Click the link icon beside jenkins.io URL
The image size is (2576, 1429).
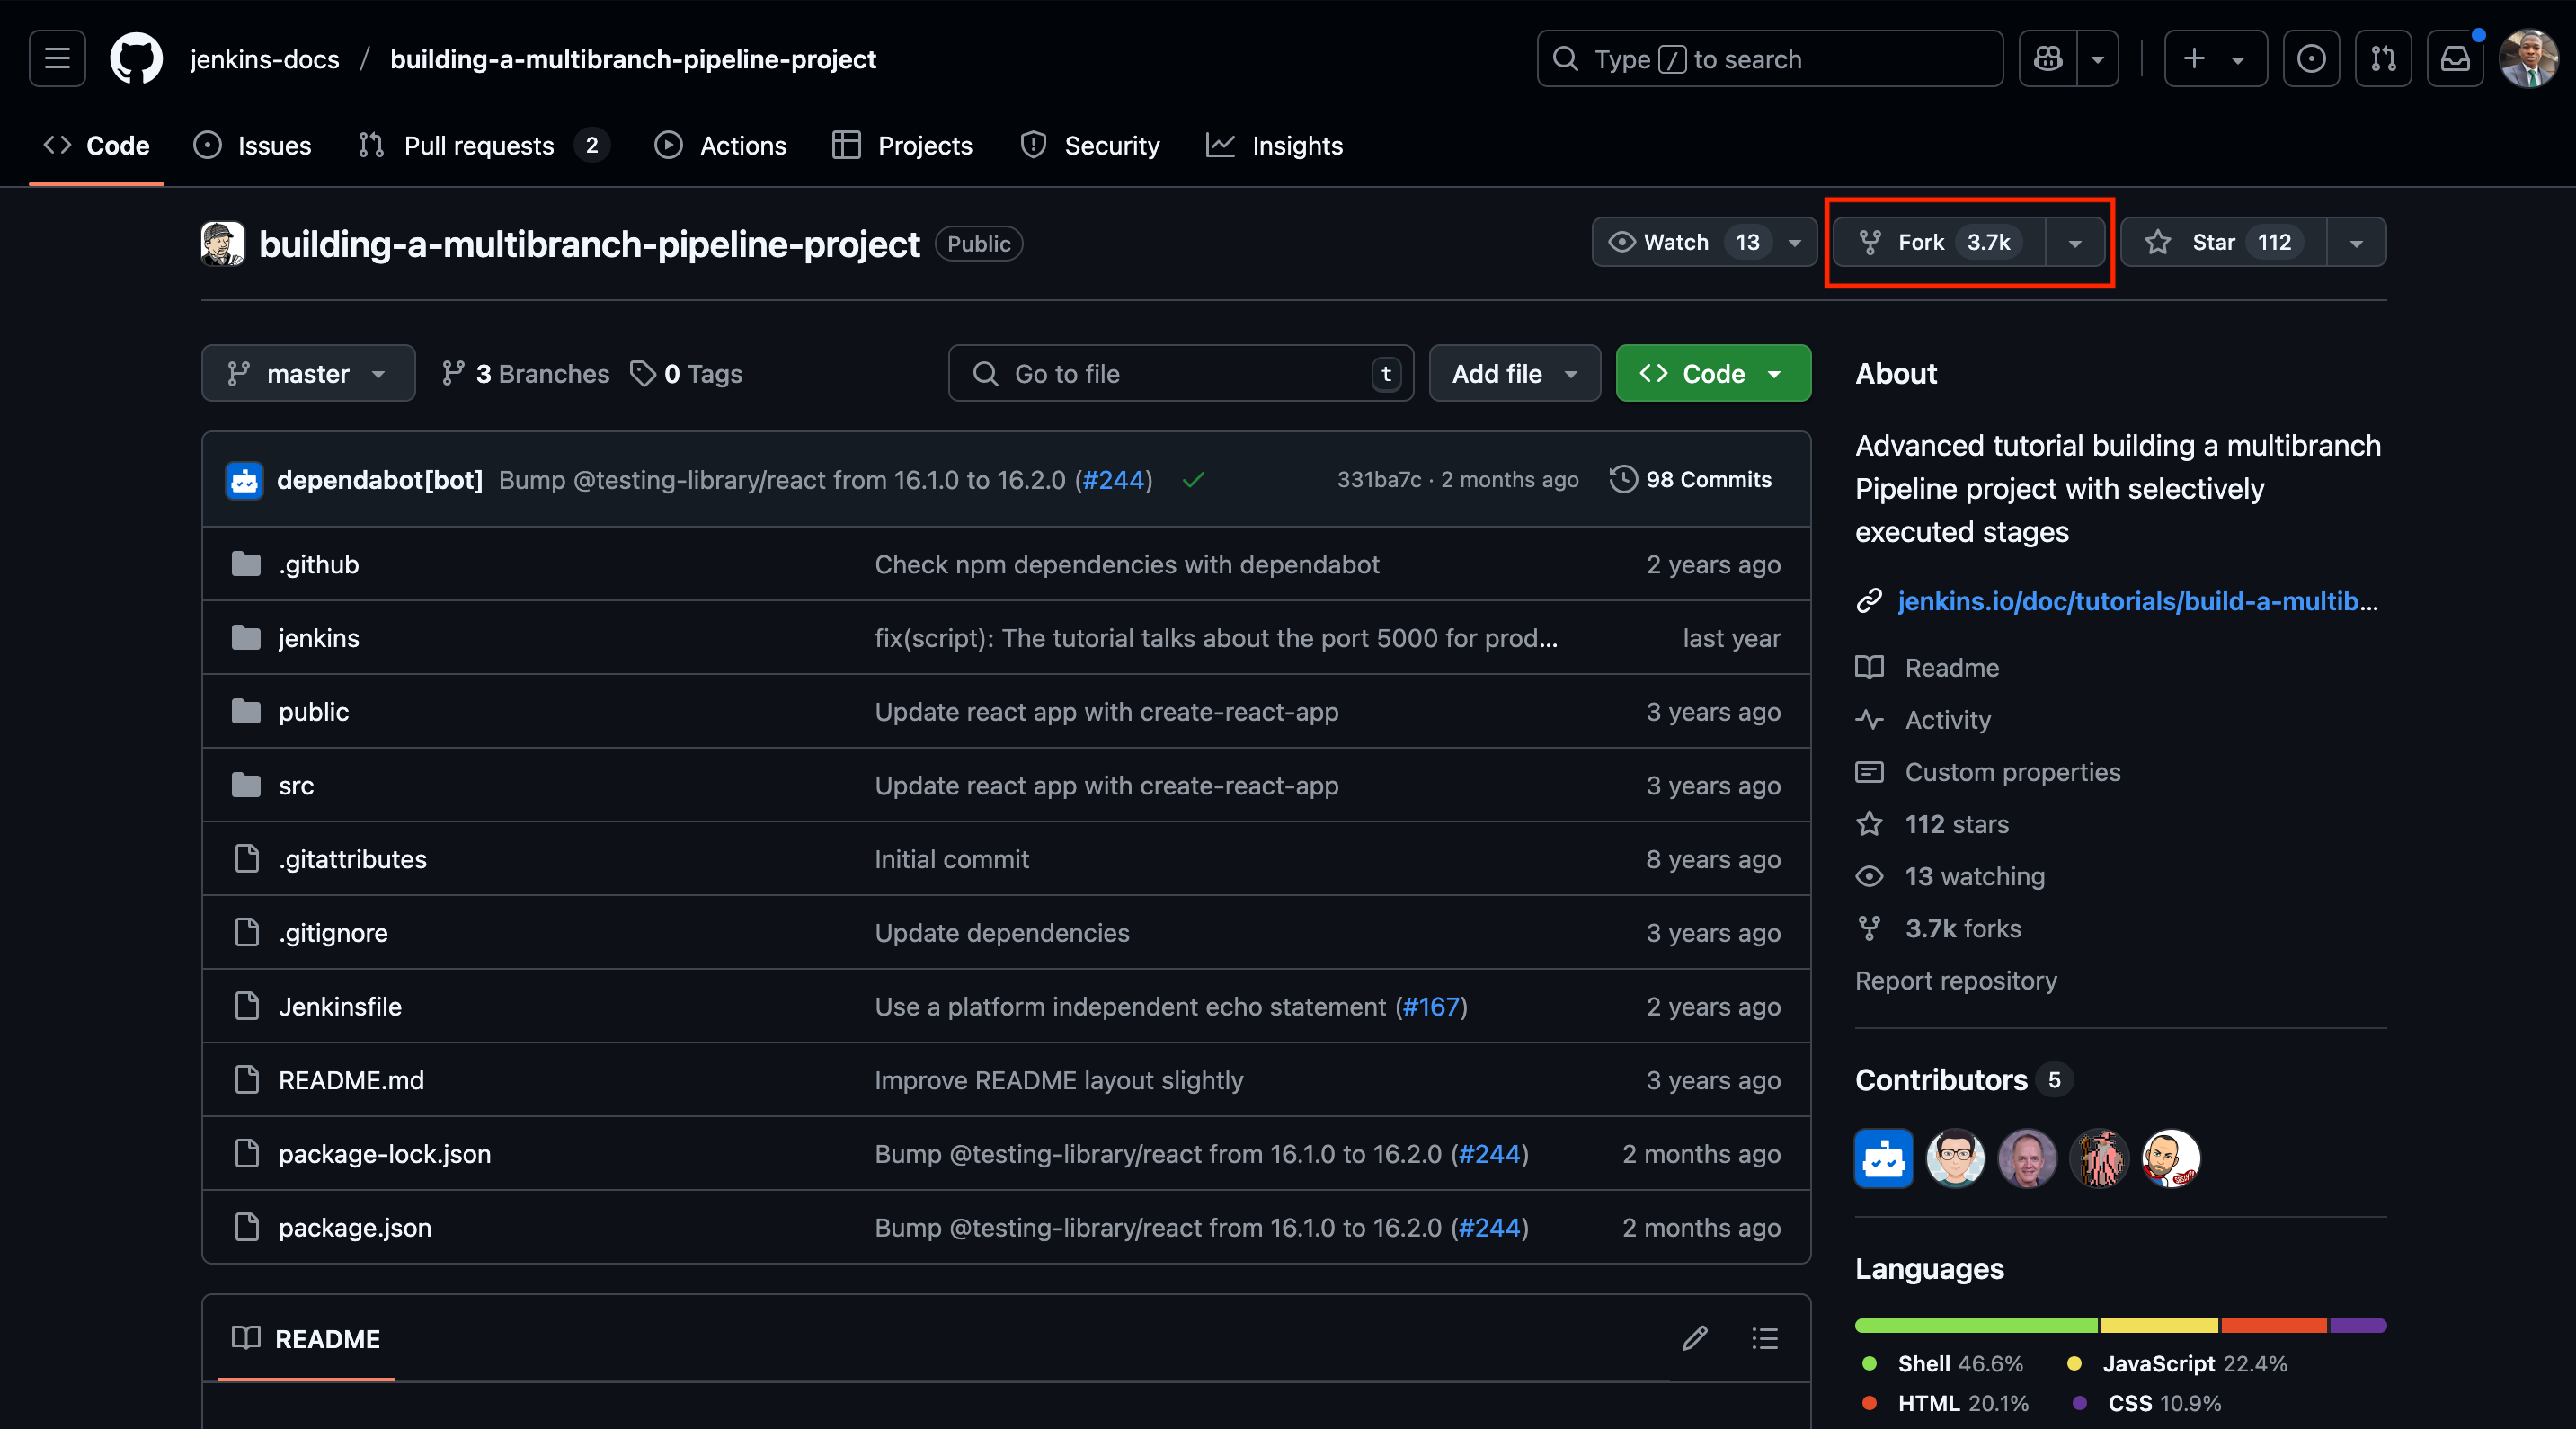point(1869,601)
